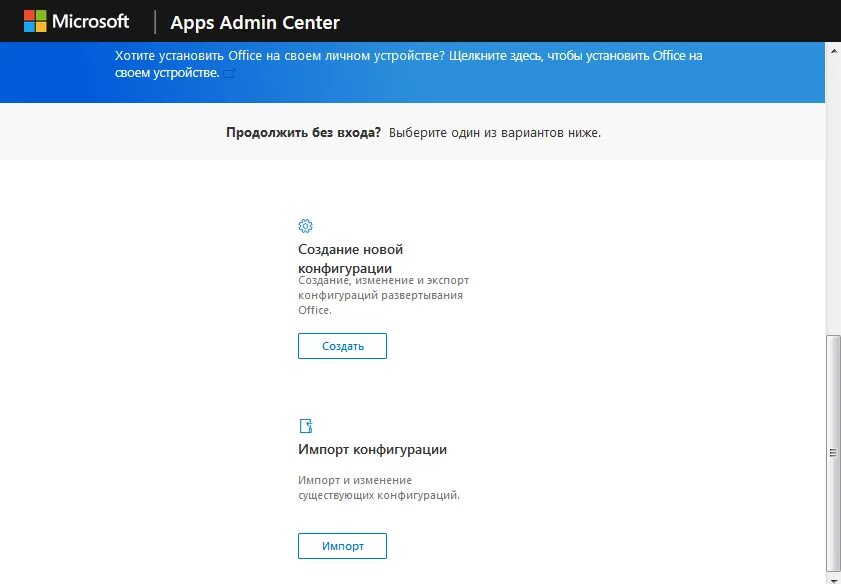Viewport: 841px width, 584px height.
Task: Click the 'Импорт и изменение существующих конфигураций.' description
Action: (x=379, y=487)
